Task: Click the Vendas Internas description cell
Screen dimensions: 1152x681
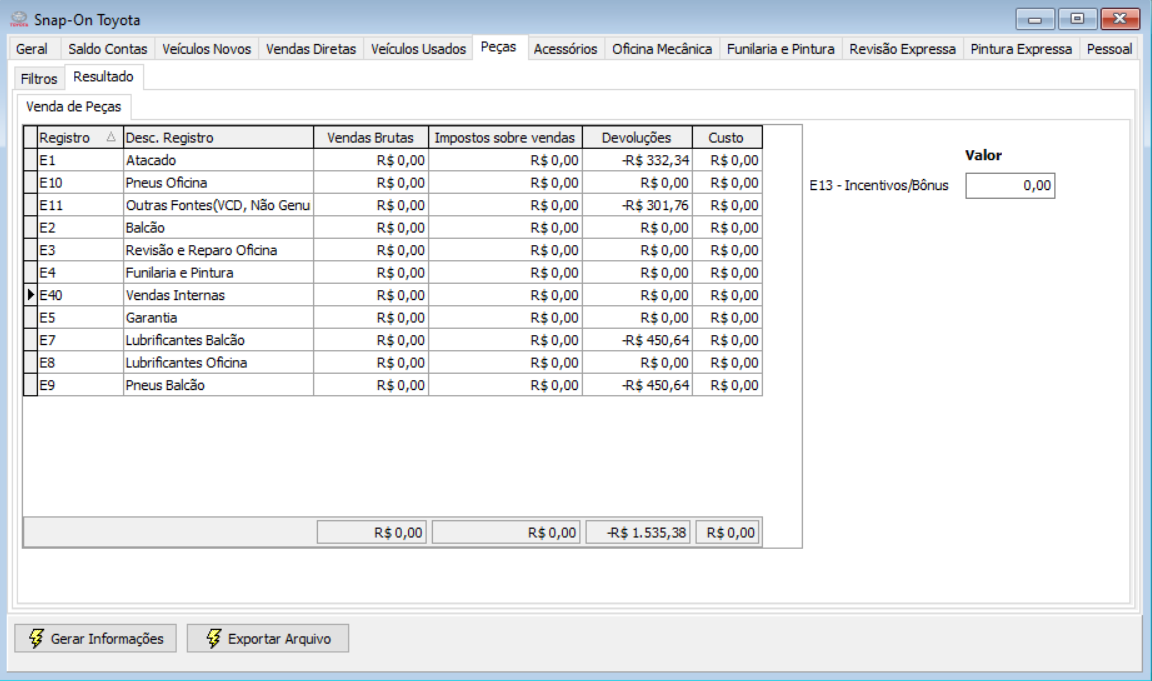Action: pos(218,295)
